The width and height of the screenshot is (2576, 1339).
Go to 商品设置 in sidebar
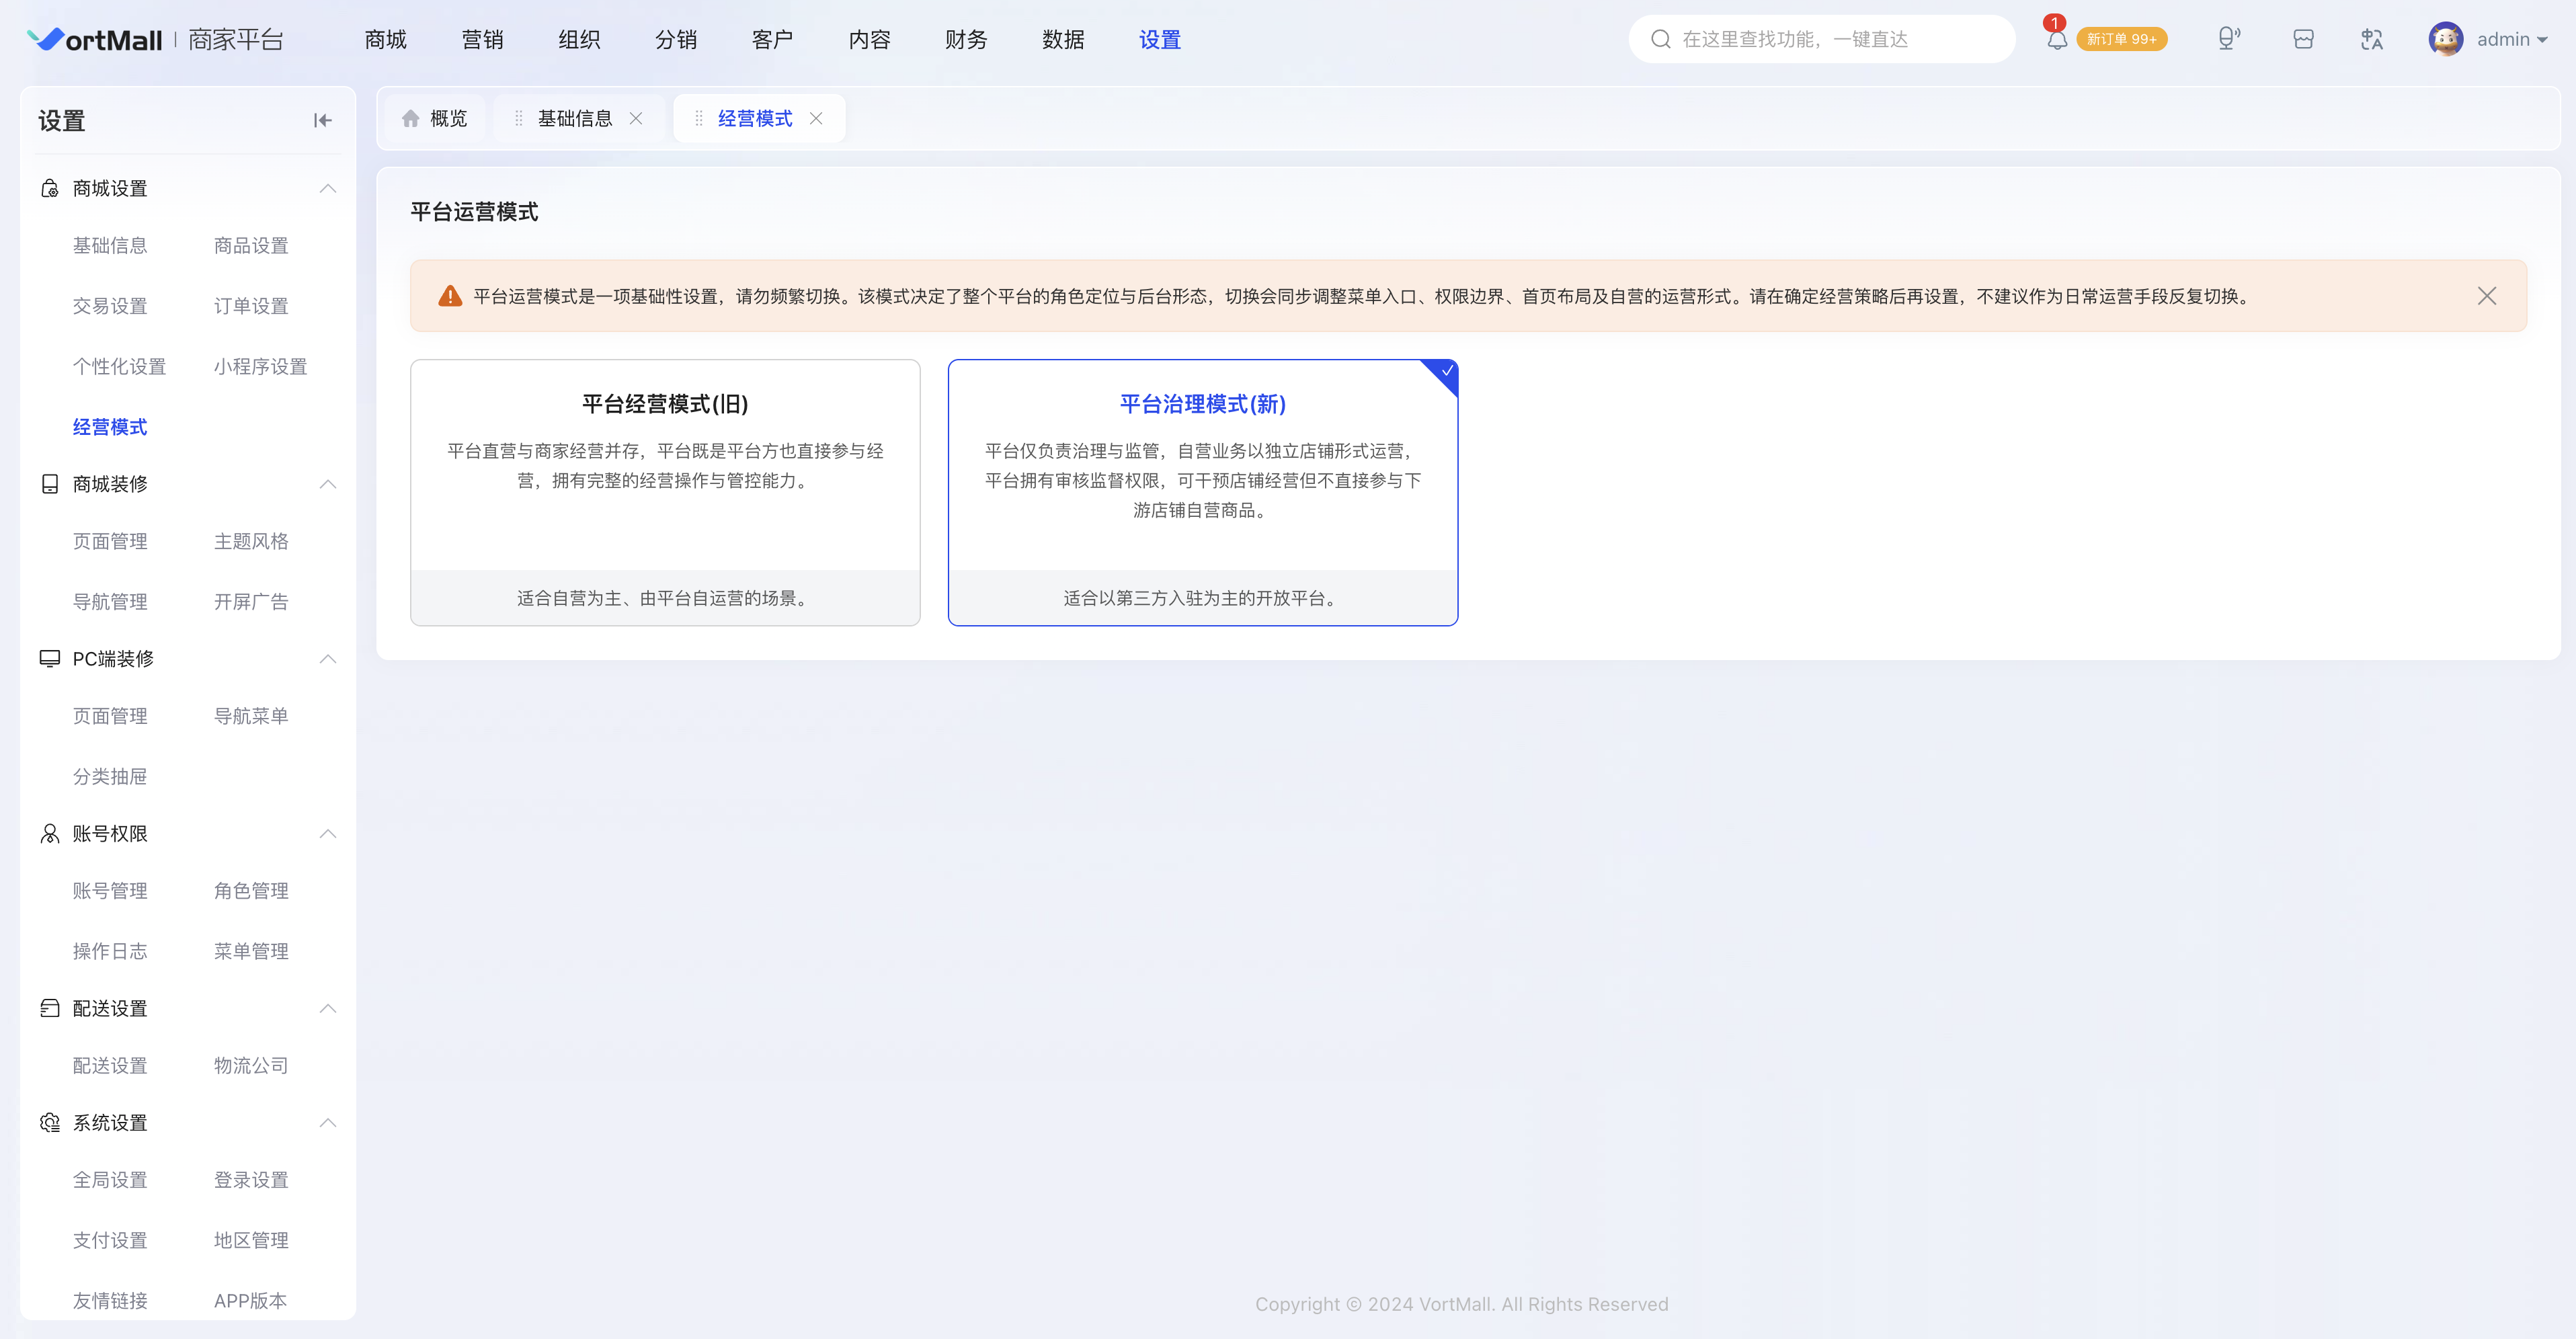coord(251,245)
